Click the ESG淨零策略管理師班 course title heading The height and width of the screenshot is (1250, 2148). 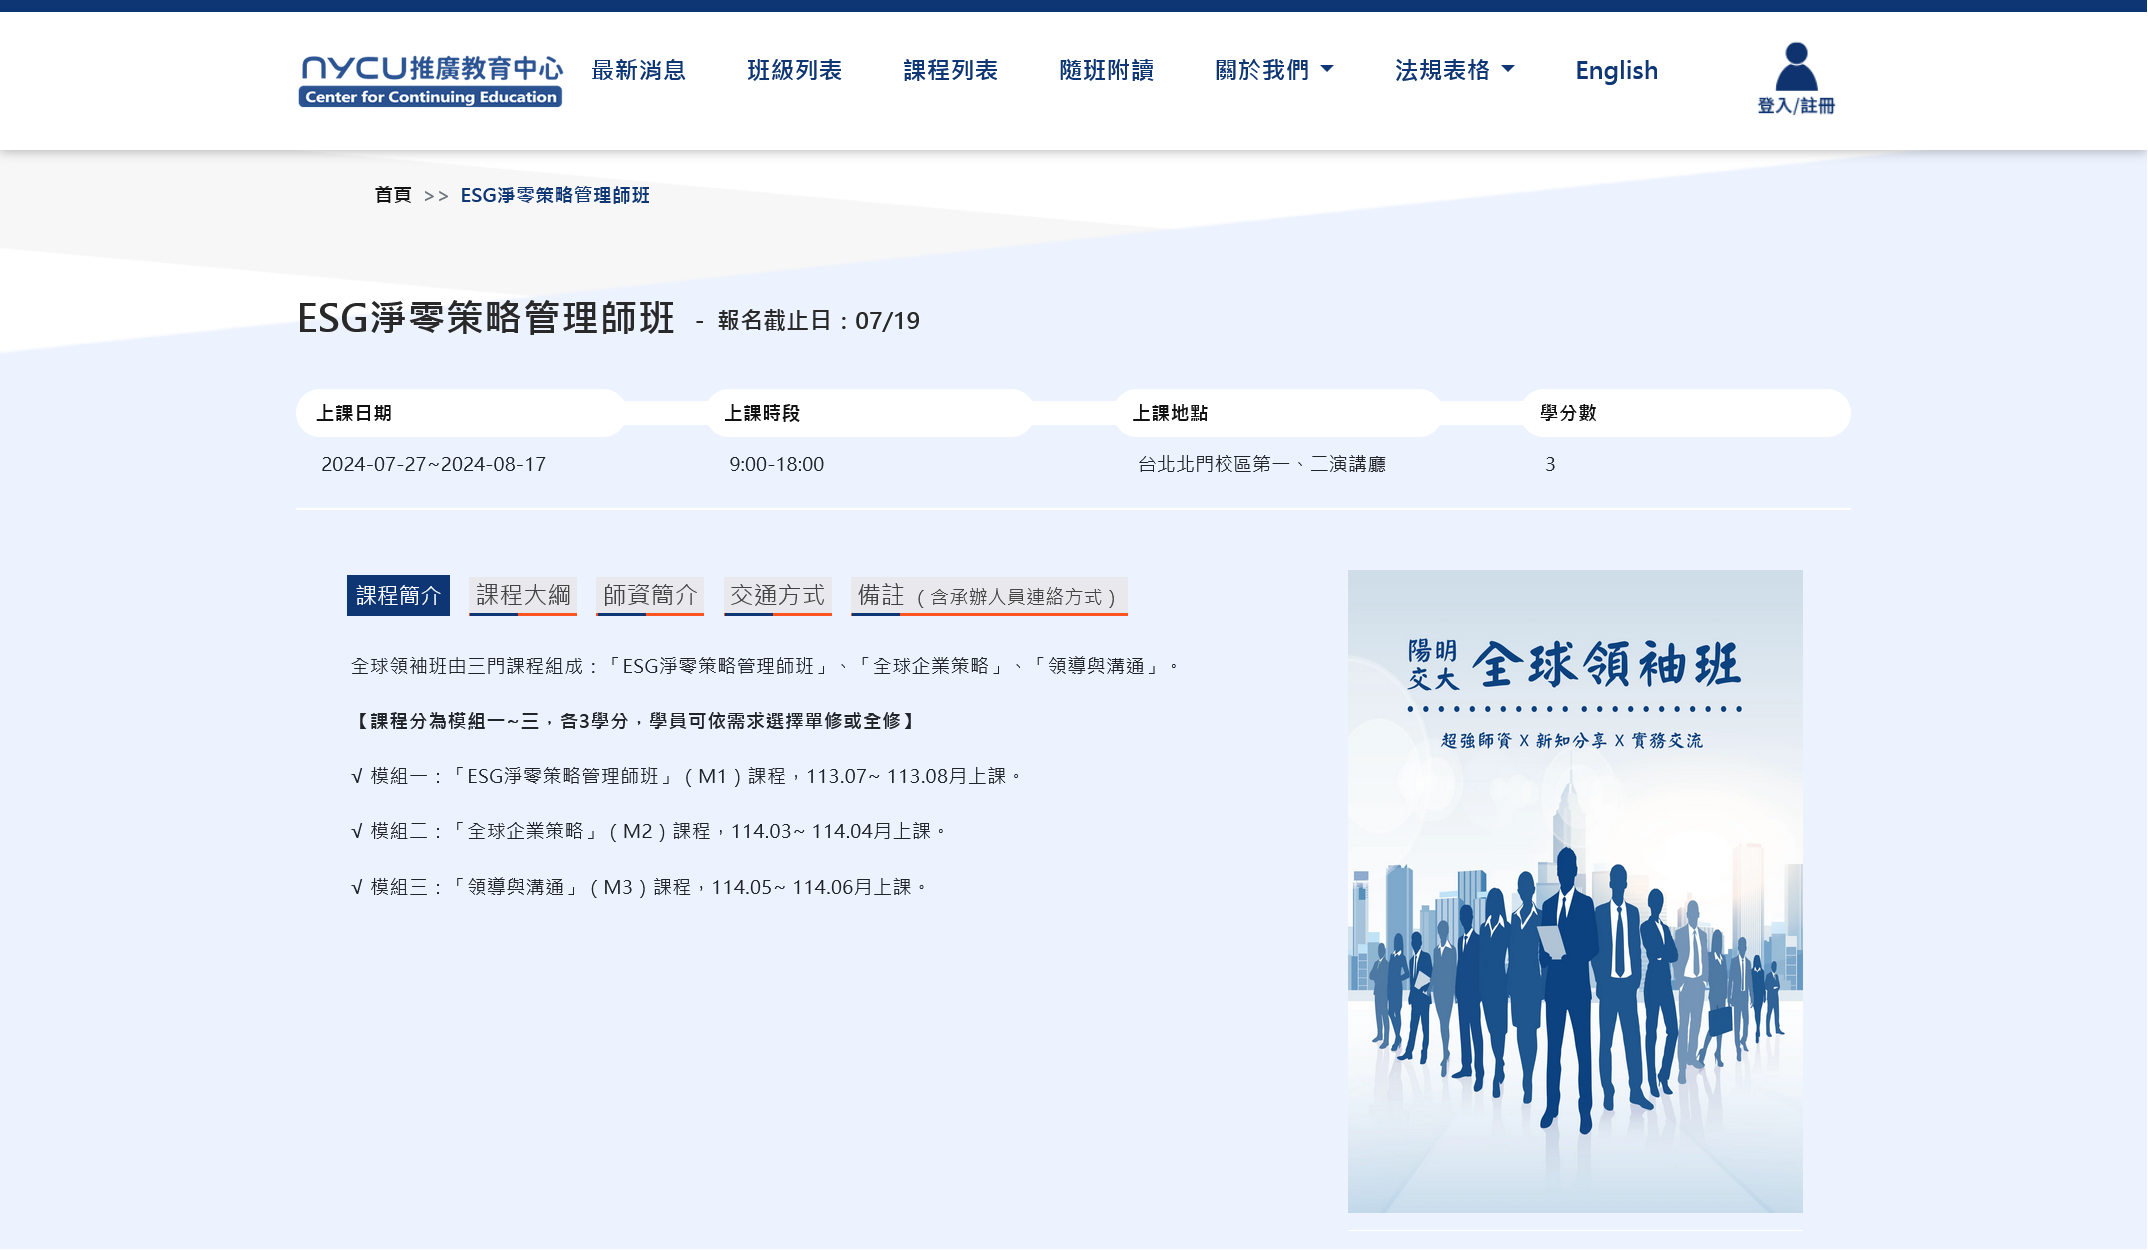click(486, 318)
